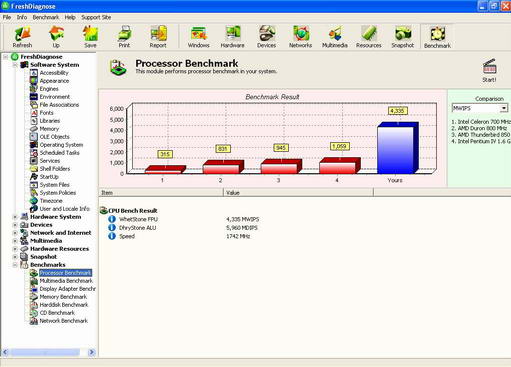The height and width of the screenshot is (367, 511).
Task: Open the Info menu
Action: 22,17
